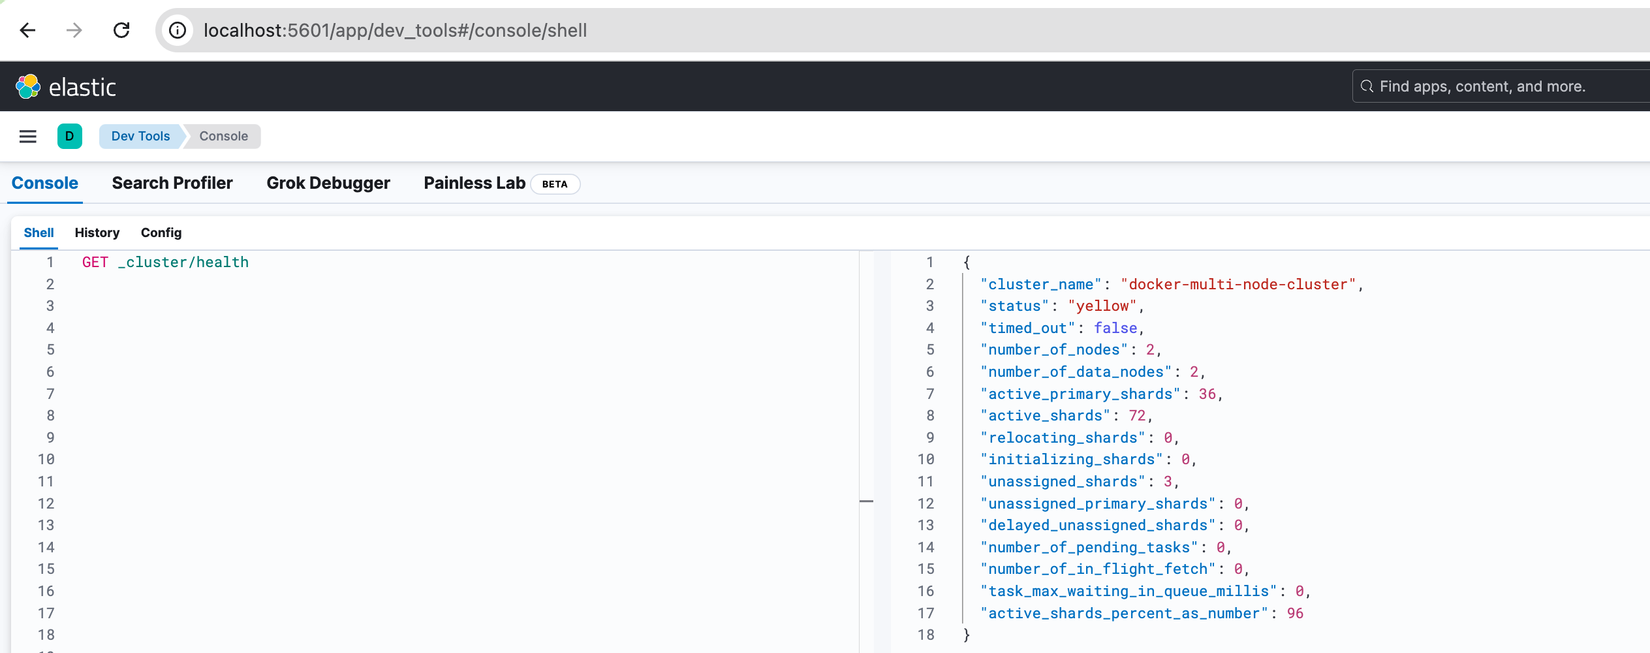This screenshot has height=653, width=1650.
Task: Open the green D space avatar
Action: pos(70,136)
